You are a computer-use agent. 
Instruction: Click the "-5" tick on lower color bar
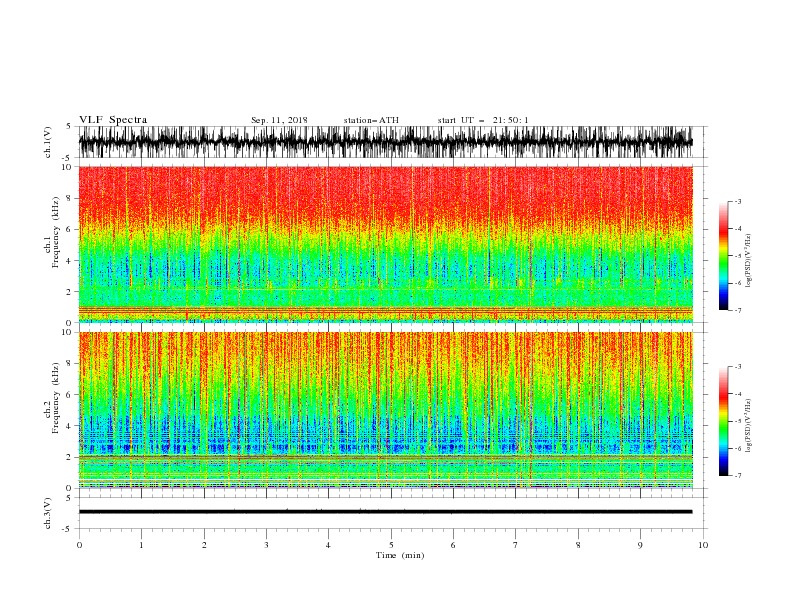coord(738,421)
